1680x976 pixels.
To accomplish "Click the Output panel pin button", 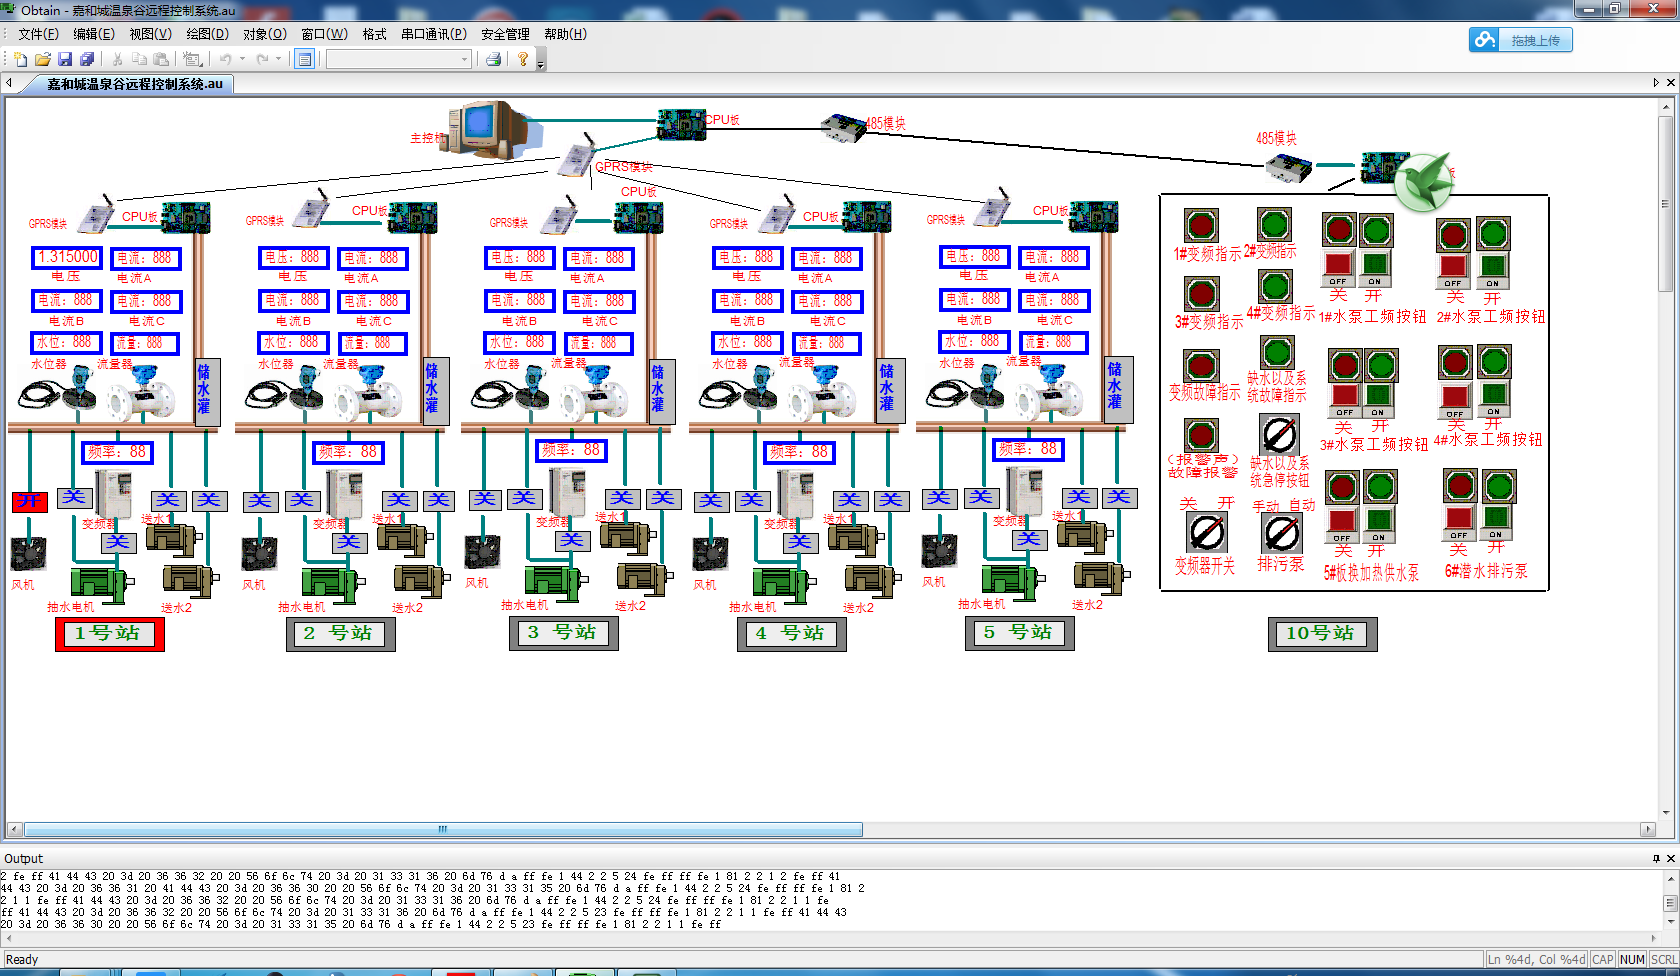I will pyautogui.click(x=1656, y=858).
